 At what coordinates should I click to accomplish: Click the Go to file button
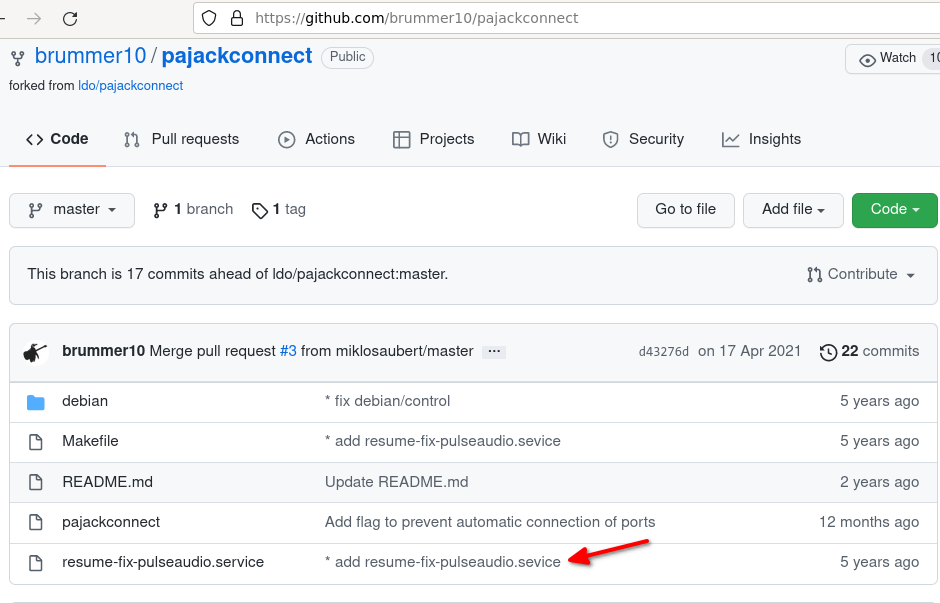click(685, 210)
